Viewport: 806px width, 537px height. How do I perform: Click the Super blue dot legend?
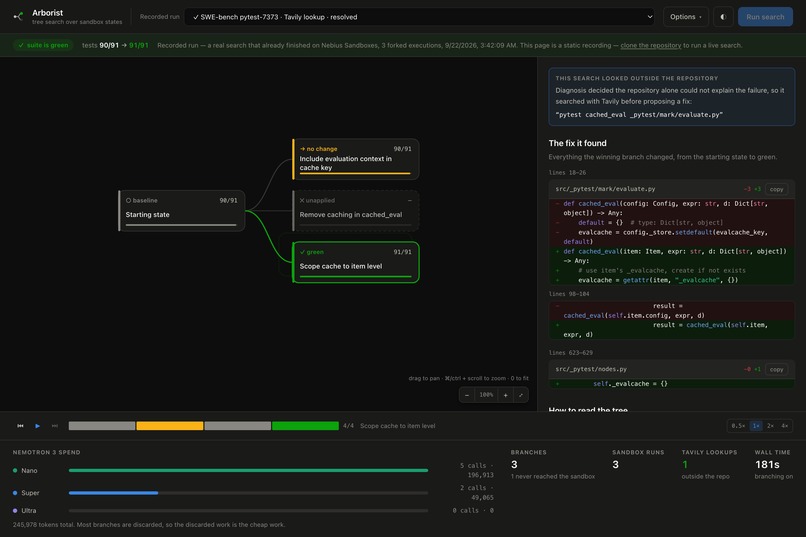point(15,493)
